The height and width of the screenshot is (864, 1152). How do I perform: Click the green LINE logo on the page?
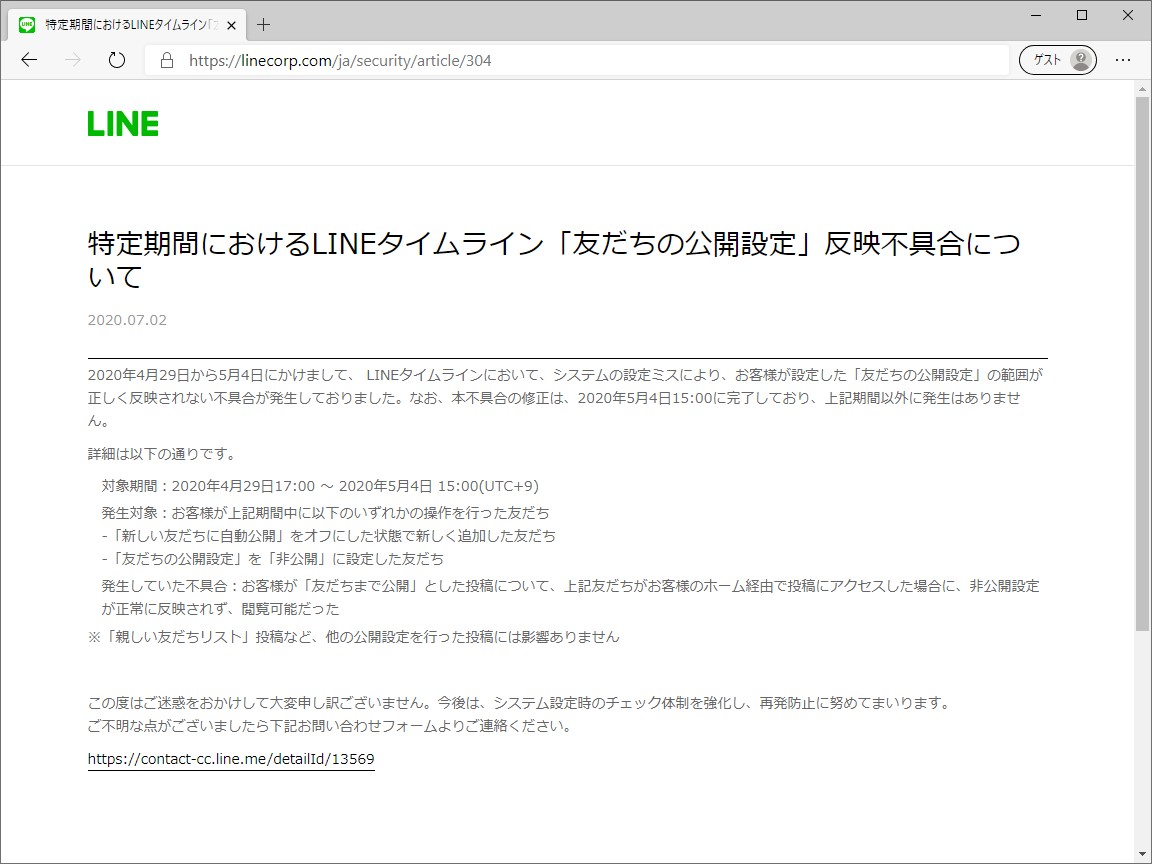122,122
